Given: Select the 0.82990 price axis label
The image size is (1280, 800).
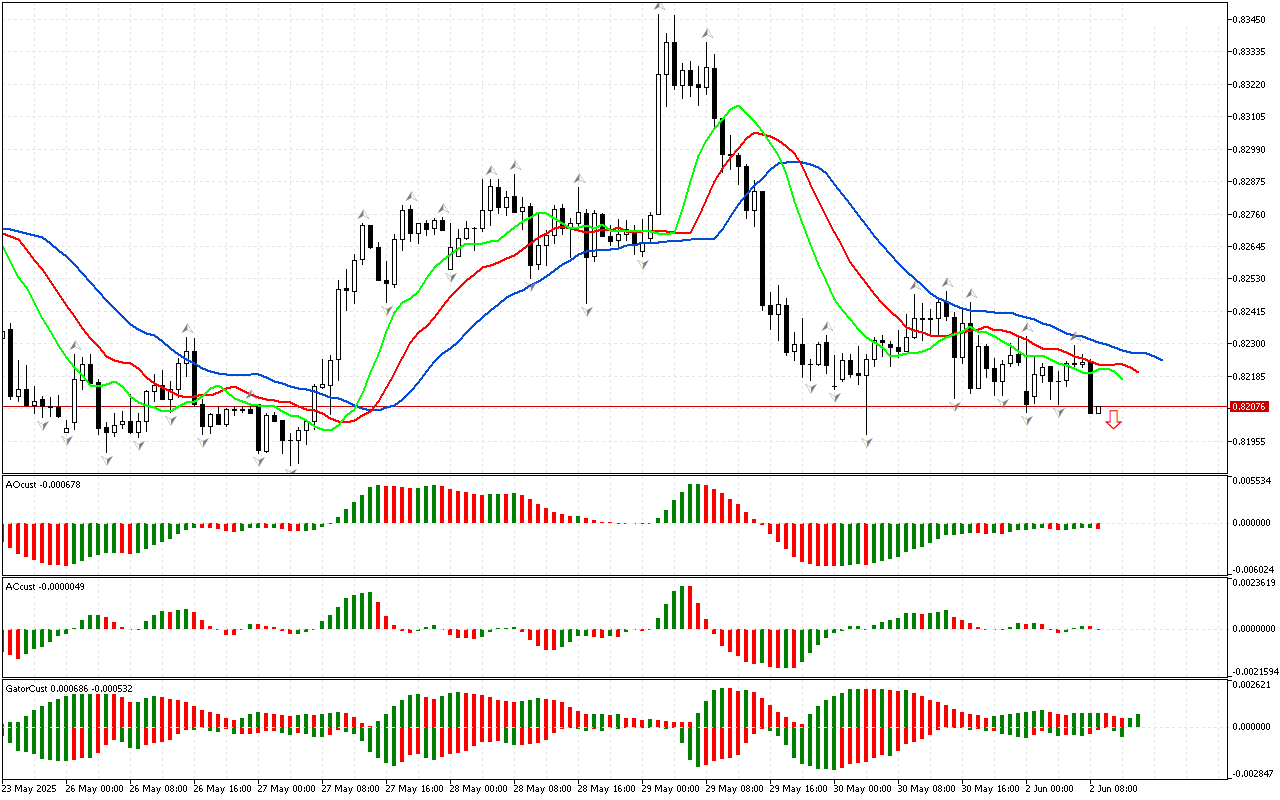Looking at the screenshot, I should (1250, 149).
